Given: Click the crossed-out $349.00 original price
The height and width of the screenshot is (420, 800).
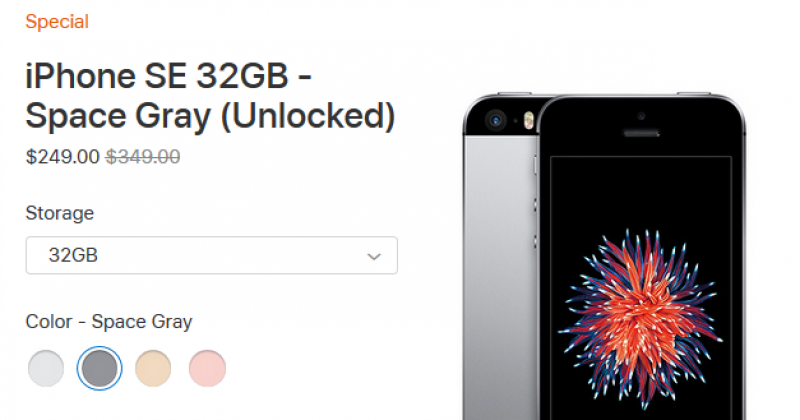Looking at the screenshot, I should 143,157.
